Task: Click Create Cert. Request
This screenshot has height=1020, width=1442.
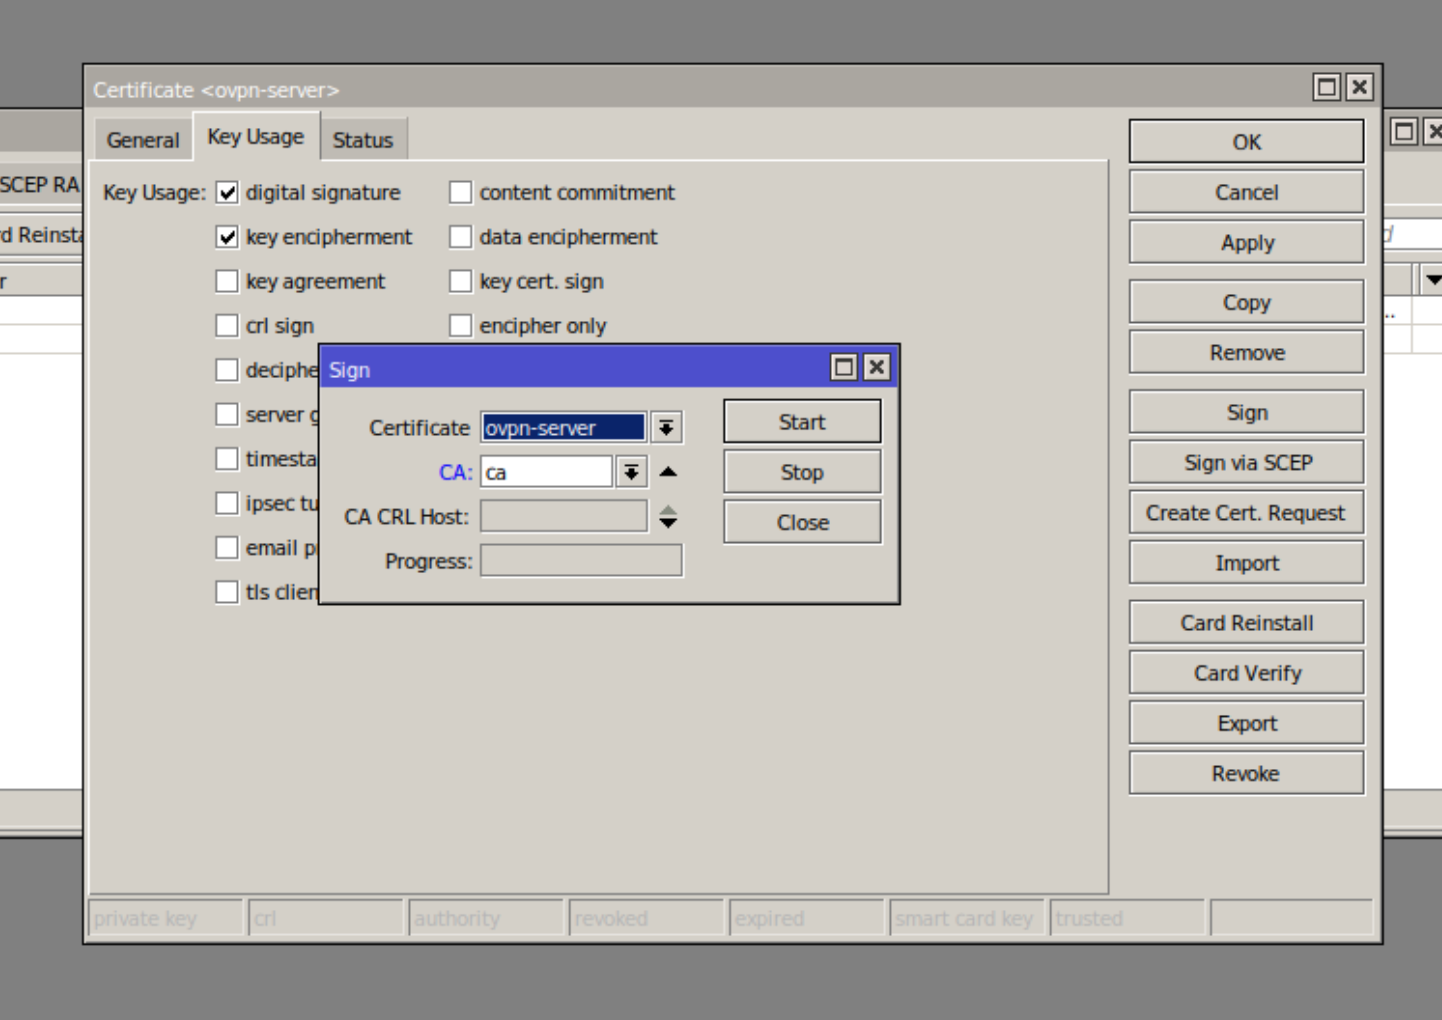Action: click(x=1246, y=512)
